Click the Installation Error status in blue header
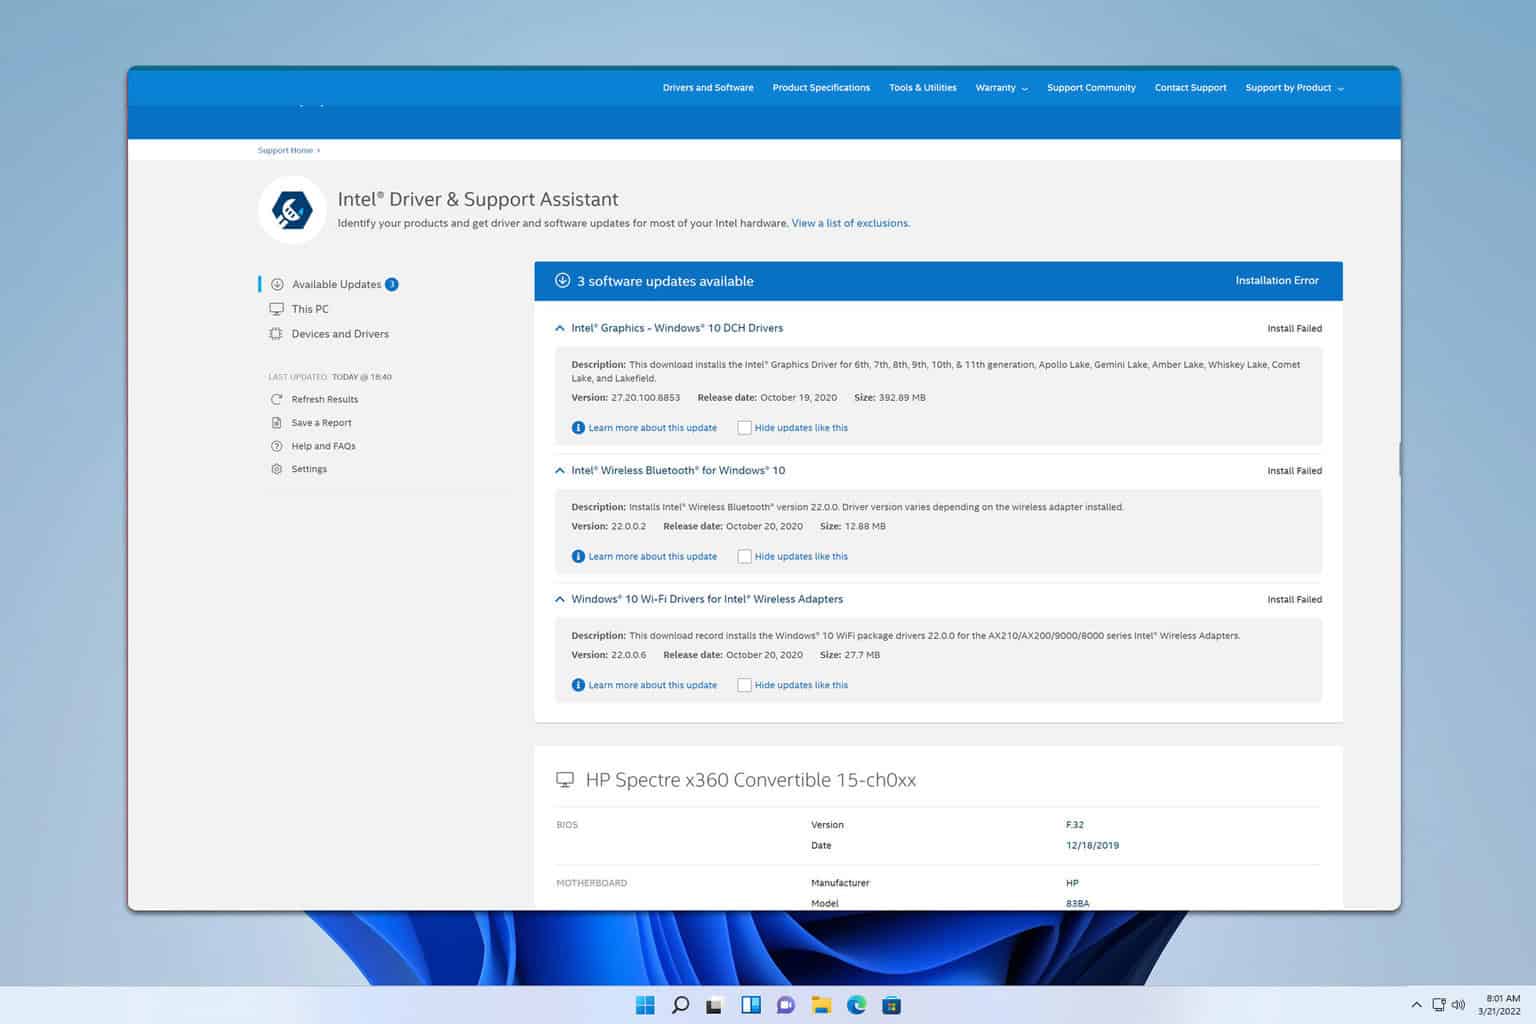This screenshot has width=1536, height=1024. click(1277, 280)
